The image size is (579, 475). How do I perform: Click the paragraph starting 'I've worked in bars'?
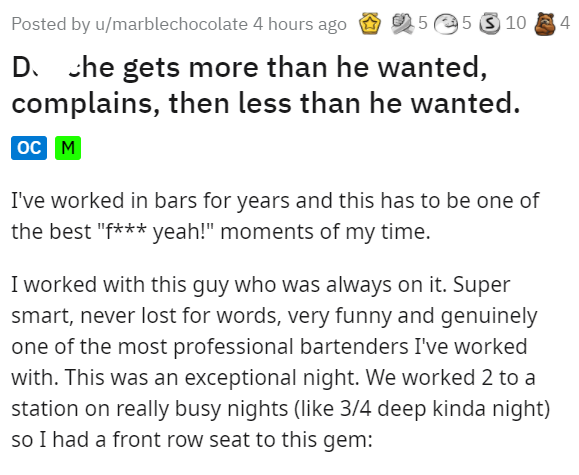(275, 216)
